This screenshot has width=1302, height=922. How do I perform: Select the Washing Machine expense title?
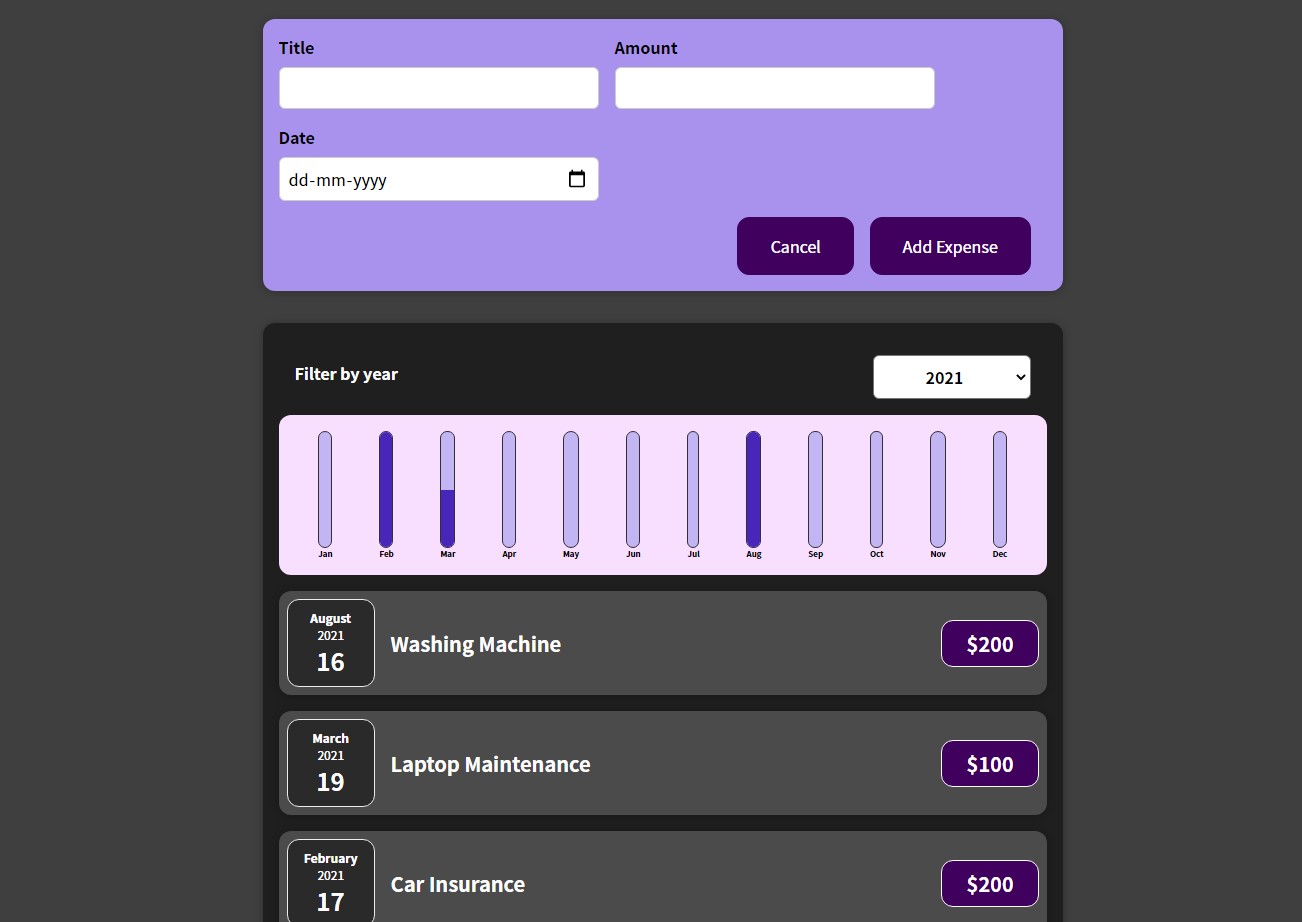(476, 644)
